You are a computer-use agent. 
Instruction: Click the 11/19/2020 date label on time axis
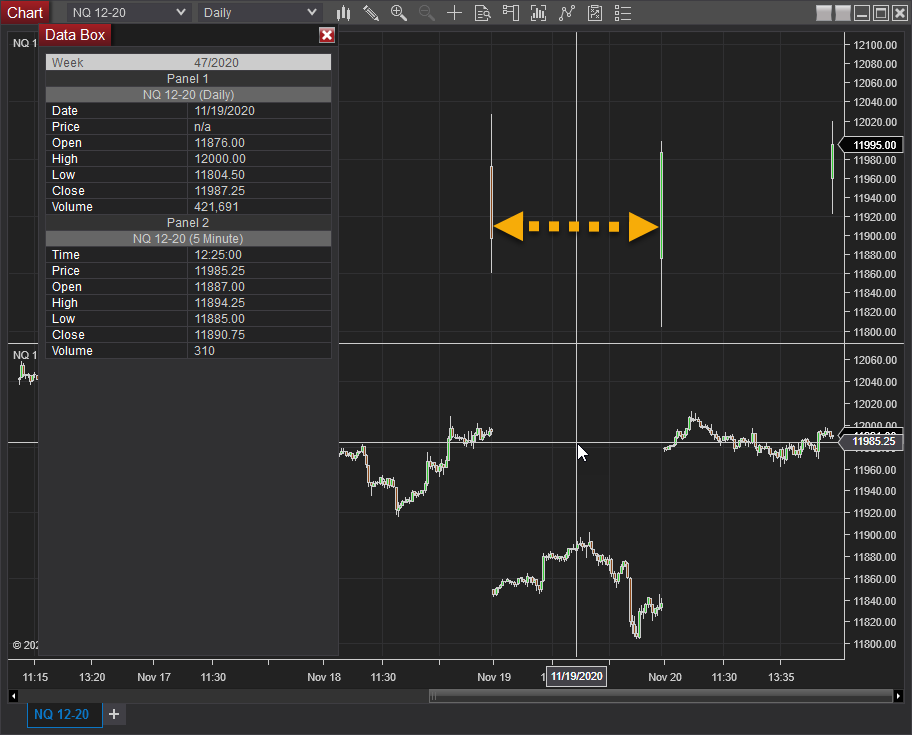[576, 676]
